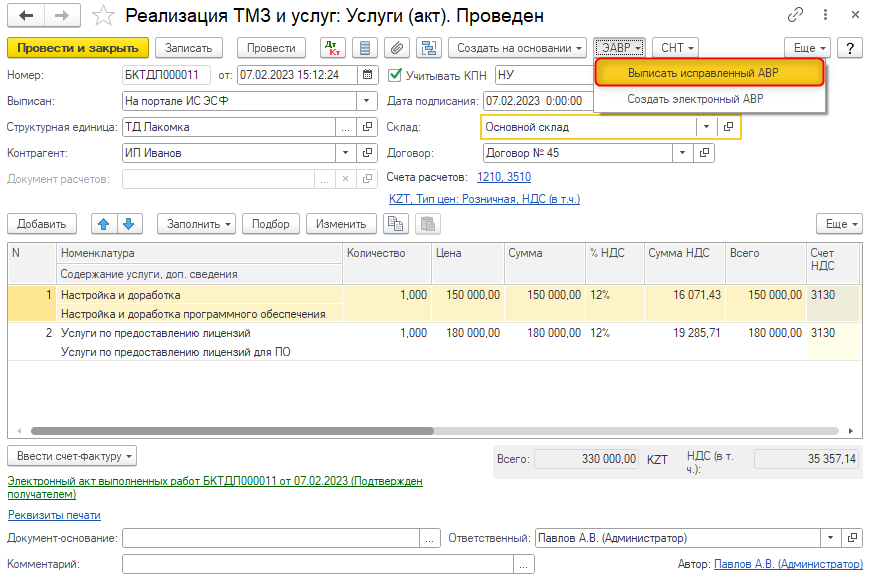Toggle the Учитывать КПН checkbox
The height and width of the screenshot is (578, 869).
395,75
